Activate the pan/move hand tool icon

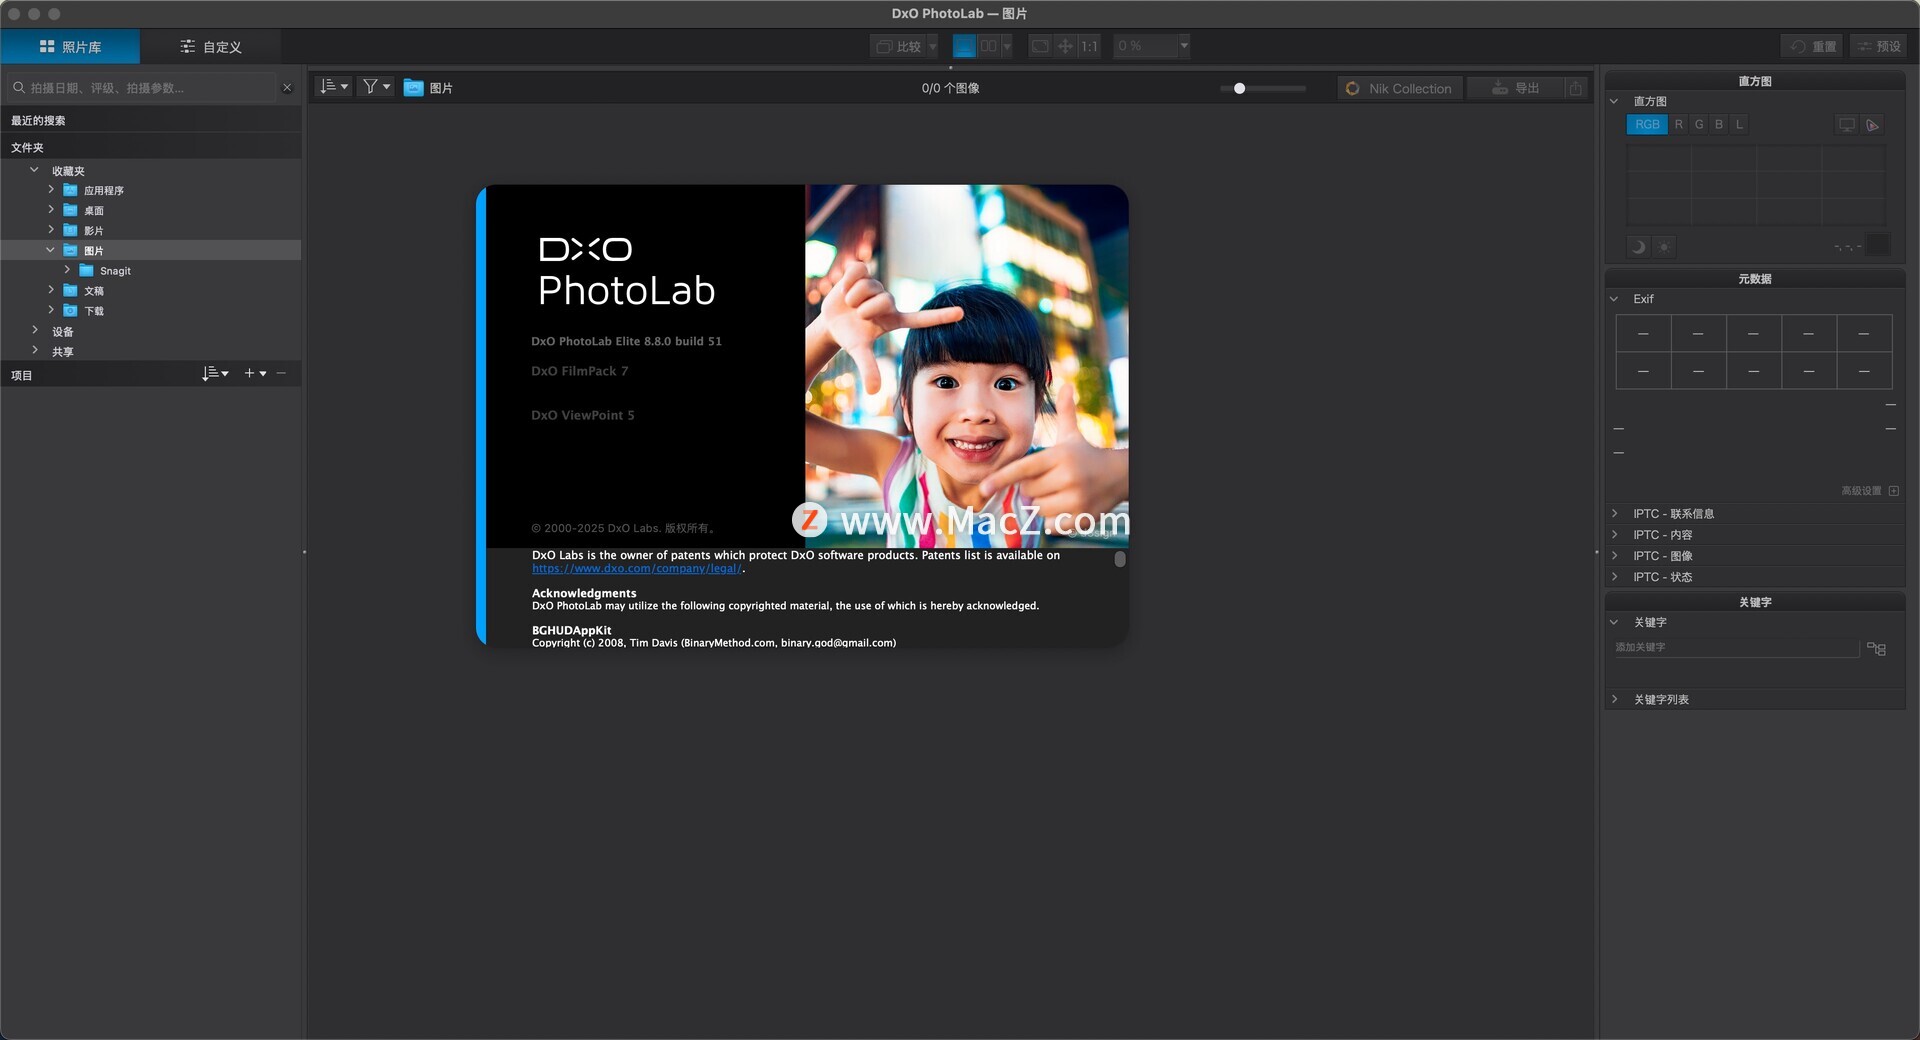tap(1065, 46)
